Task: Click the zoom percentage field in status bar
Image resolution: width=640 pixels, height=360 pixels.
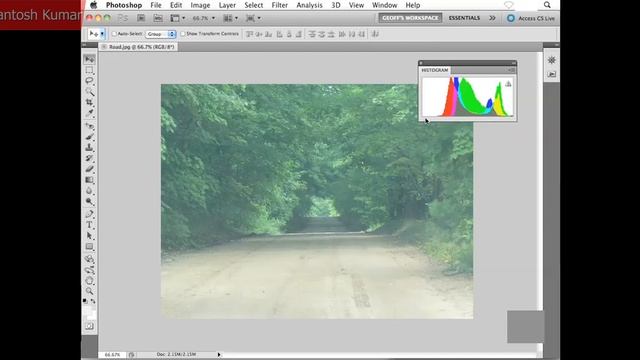Action: [x=113, y=355]
